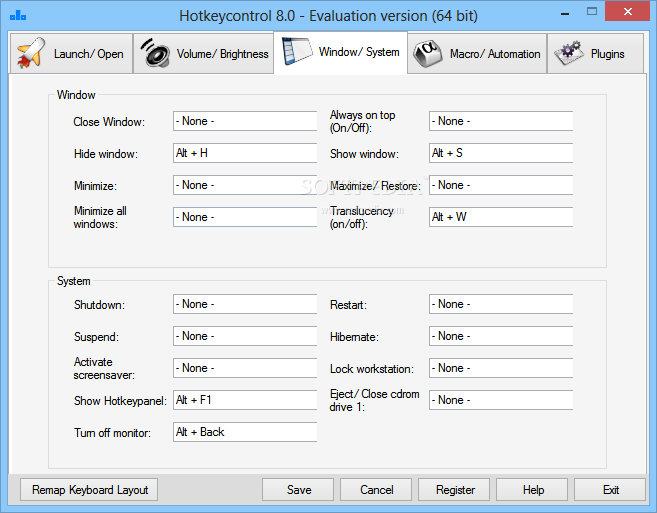
Task: Click the 'Shutdown:' label
Action: coord(99,305)
